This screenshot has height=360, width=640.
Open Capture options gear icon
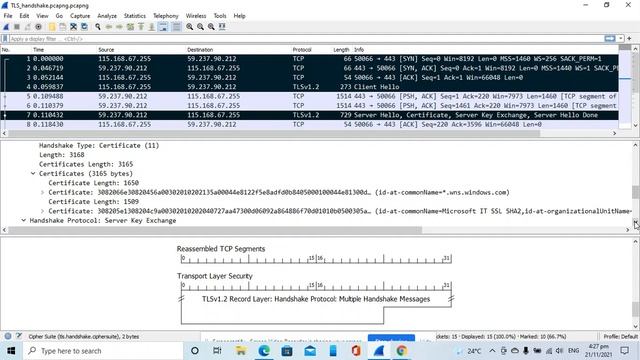click(38, 27)
